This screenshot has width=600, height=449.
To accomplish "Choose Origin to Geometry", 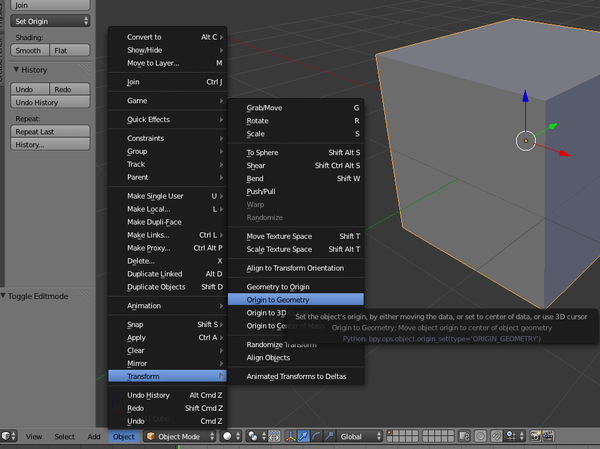I will (x=296, y=300).
